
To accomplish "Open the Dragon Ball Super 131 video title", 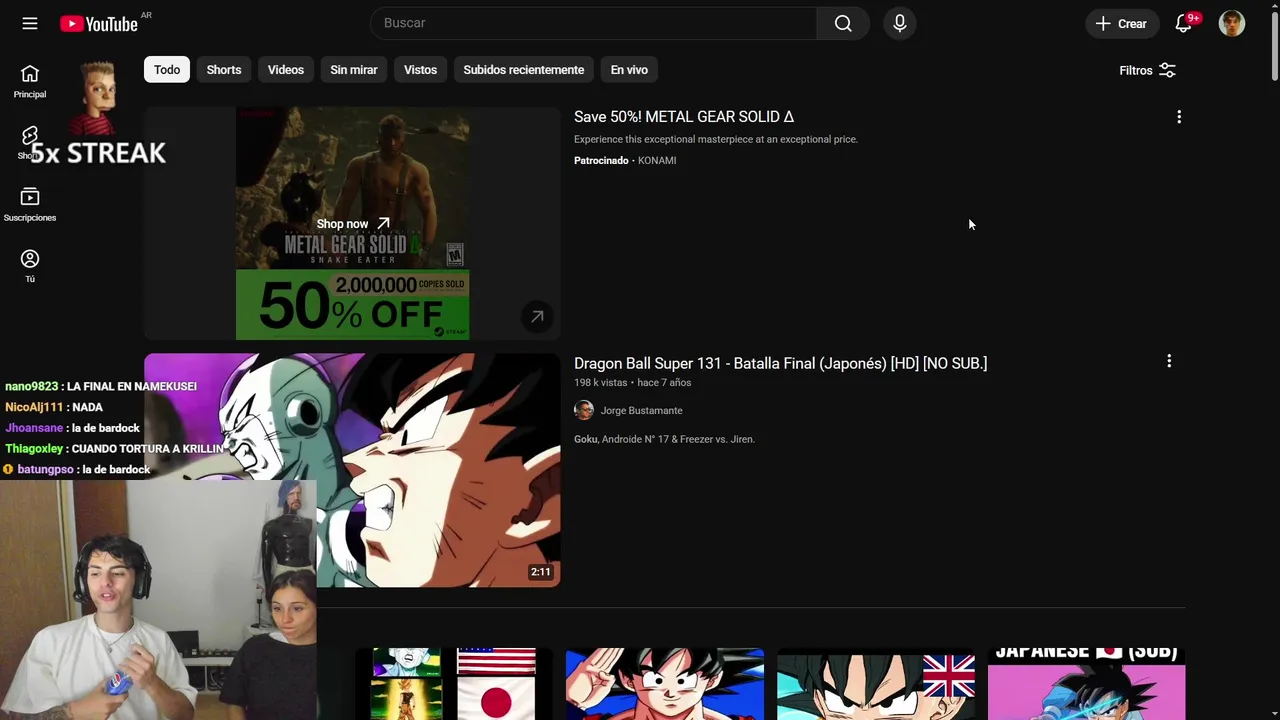I will pos(780,363).
